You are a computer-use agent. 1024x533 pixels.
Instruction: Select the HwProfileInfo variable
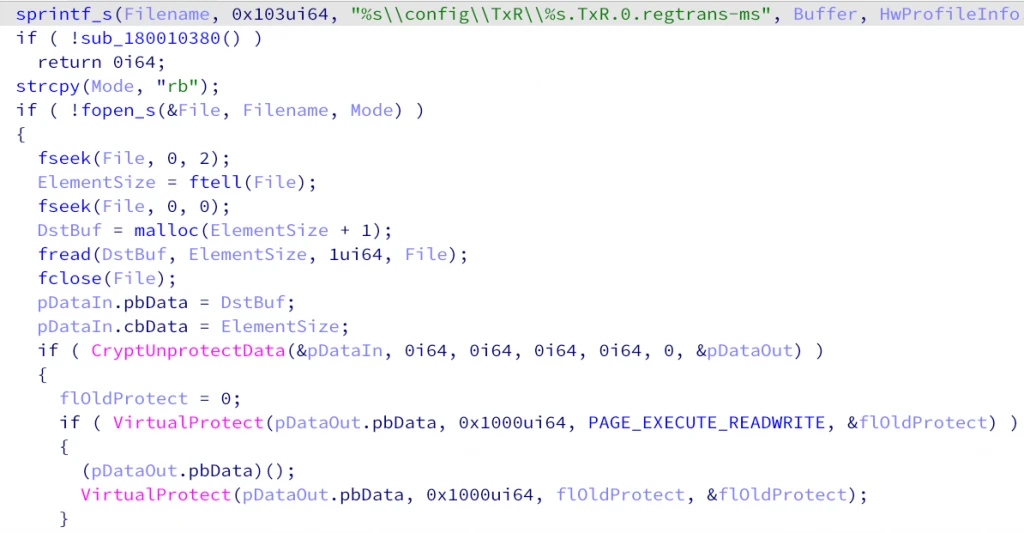tap(951, 14)
